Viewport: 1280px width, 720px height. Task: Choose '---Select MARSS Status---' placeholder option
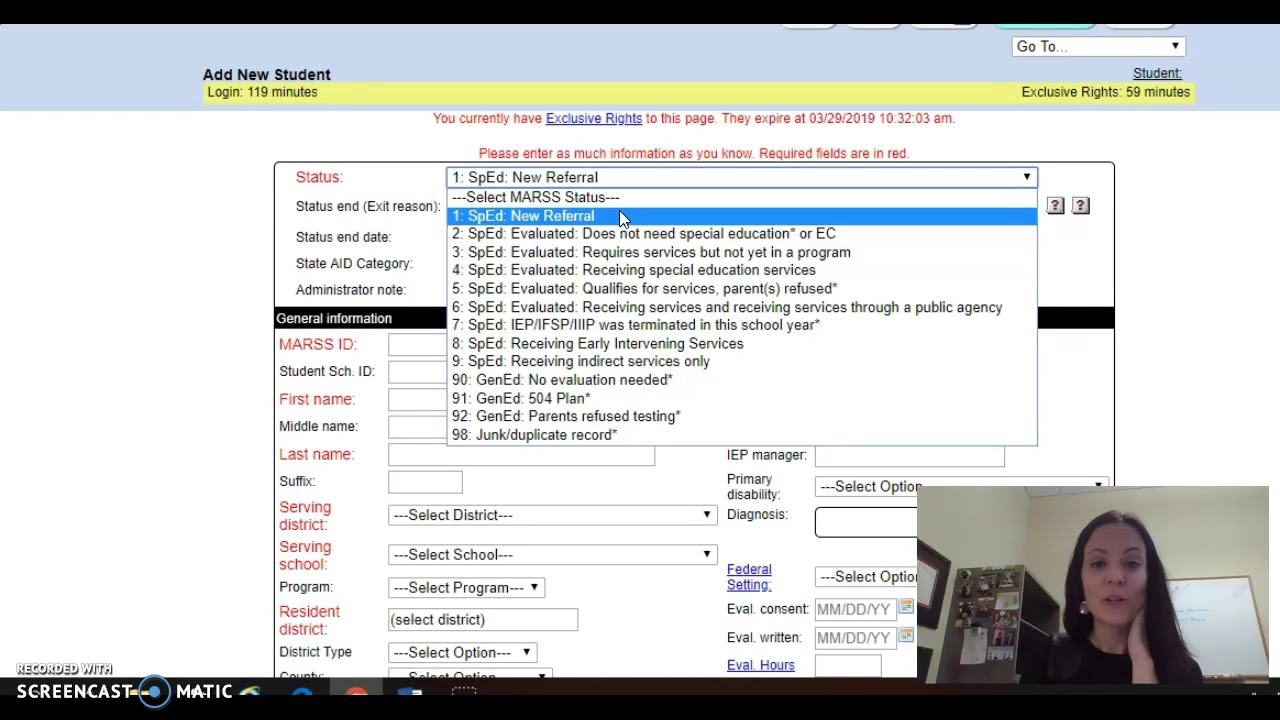(742, 197)
